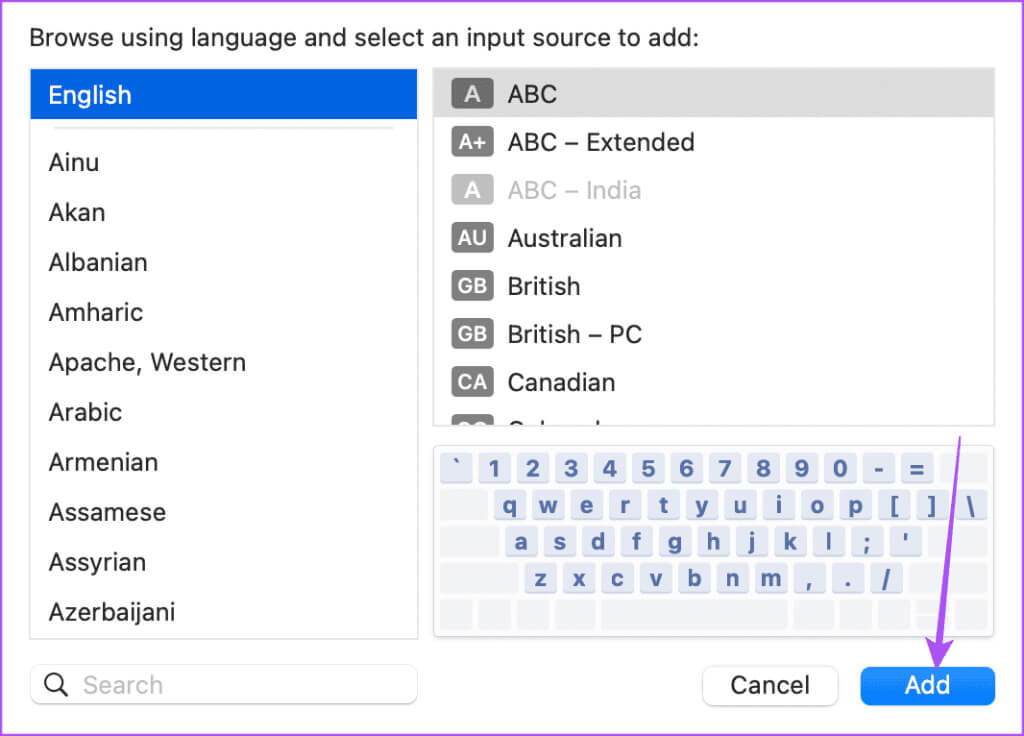Choose Albanian from the language list
This screenshot has height=736, width=1024.
(223, 262)
